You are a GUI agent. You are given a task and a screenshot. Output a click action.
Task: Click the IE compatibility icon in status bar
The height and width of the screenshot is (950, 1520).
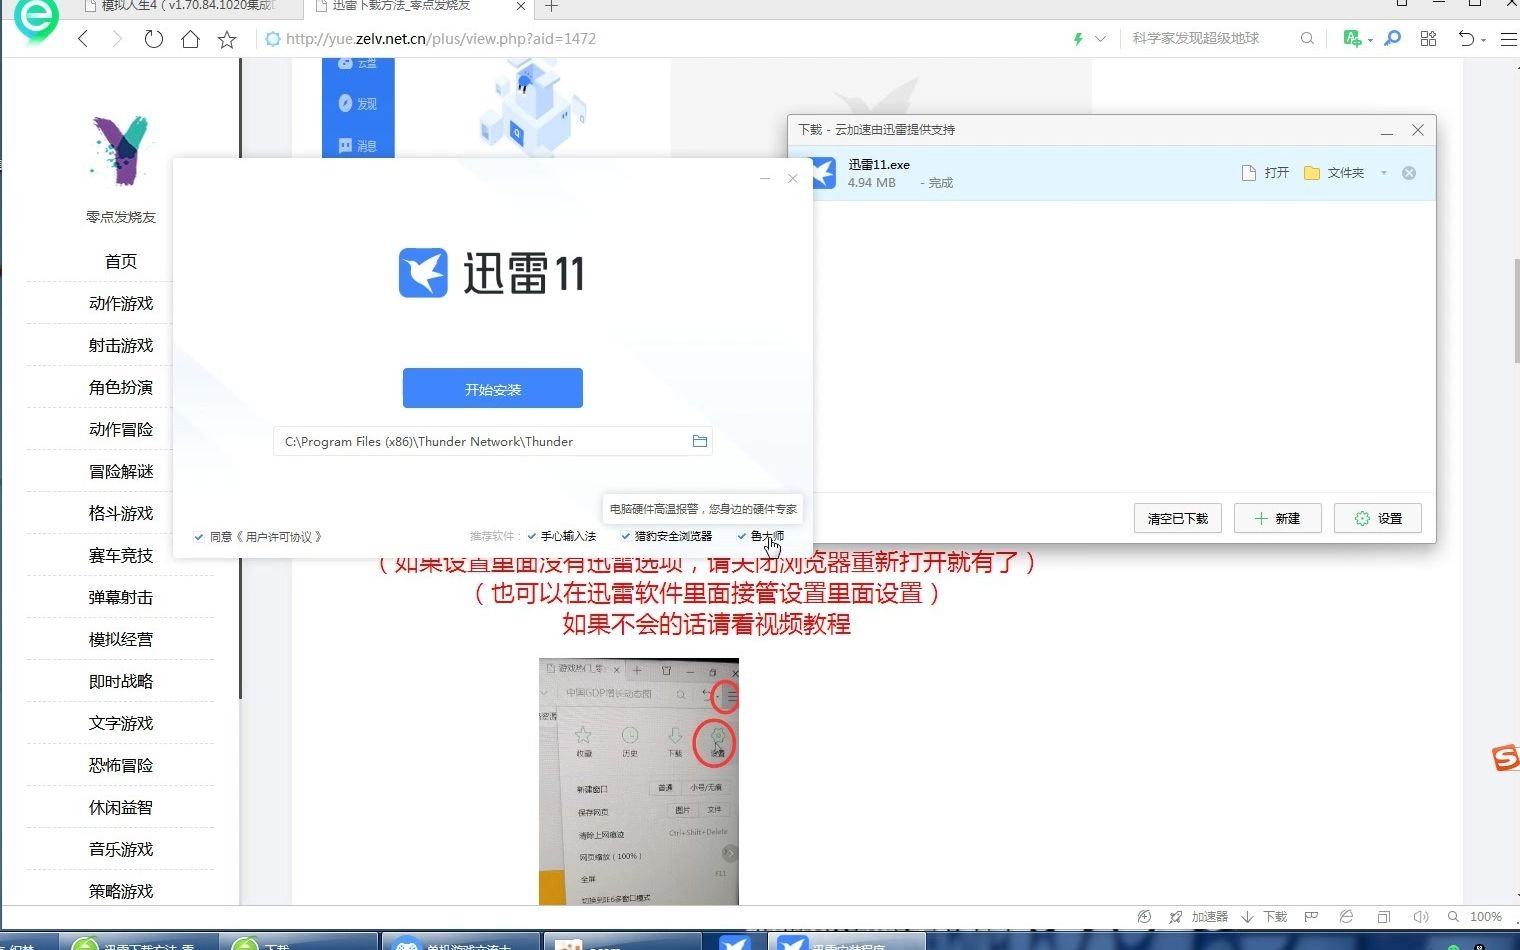[x=1346, y=916]
